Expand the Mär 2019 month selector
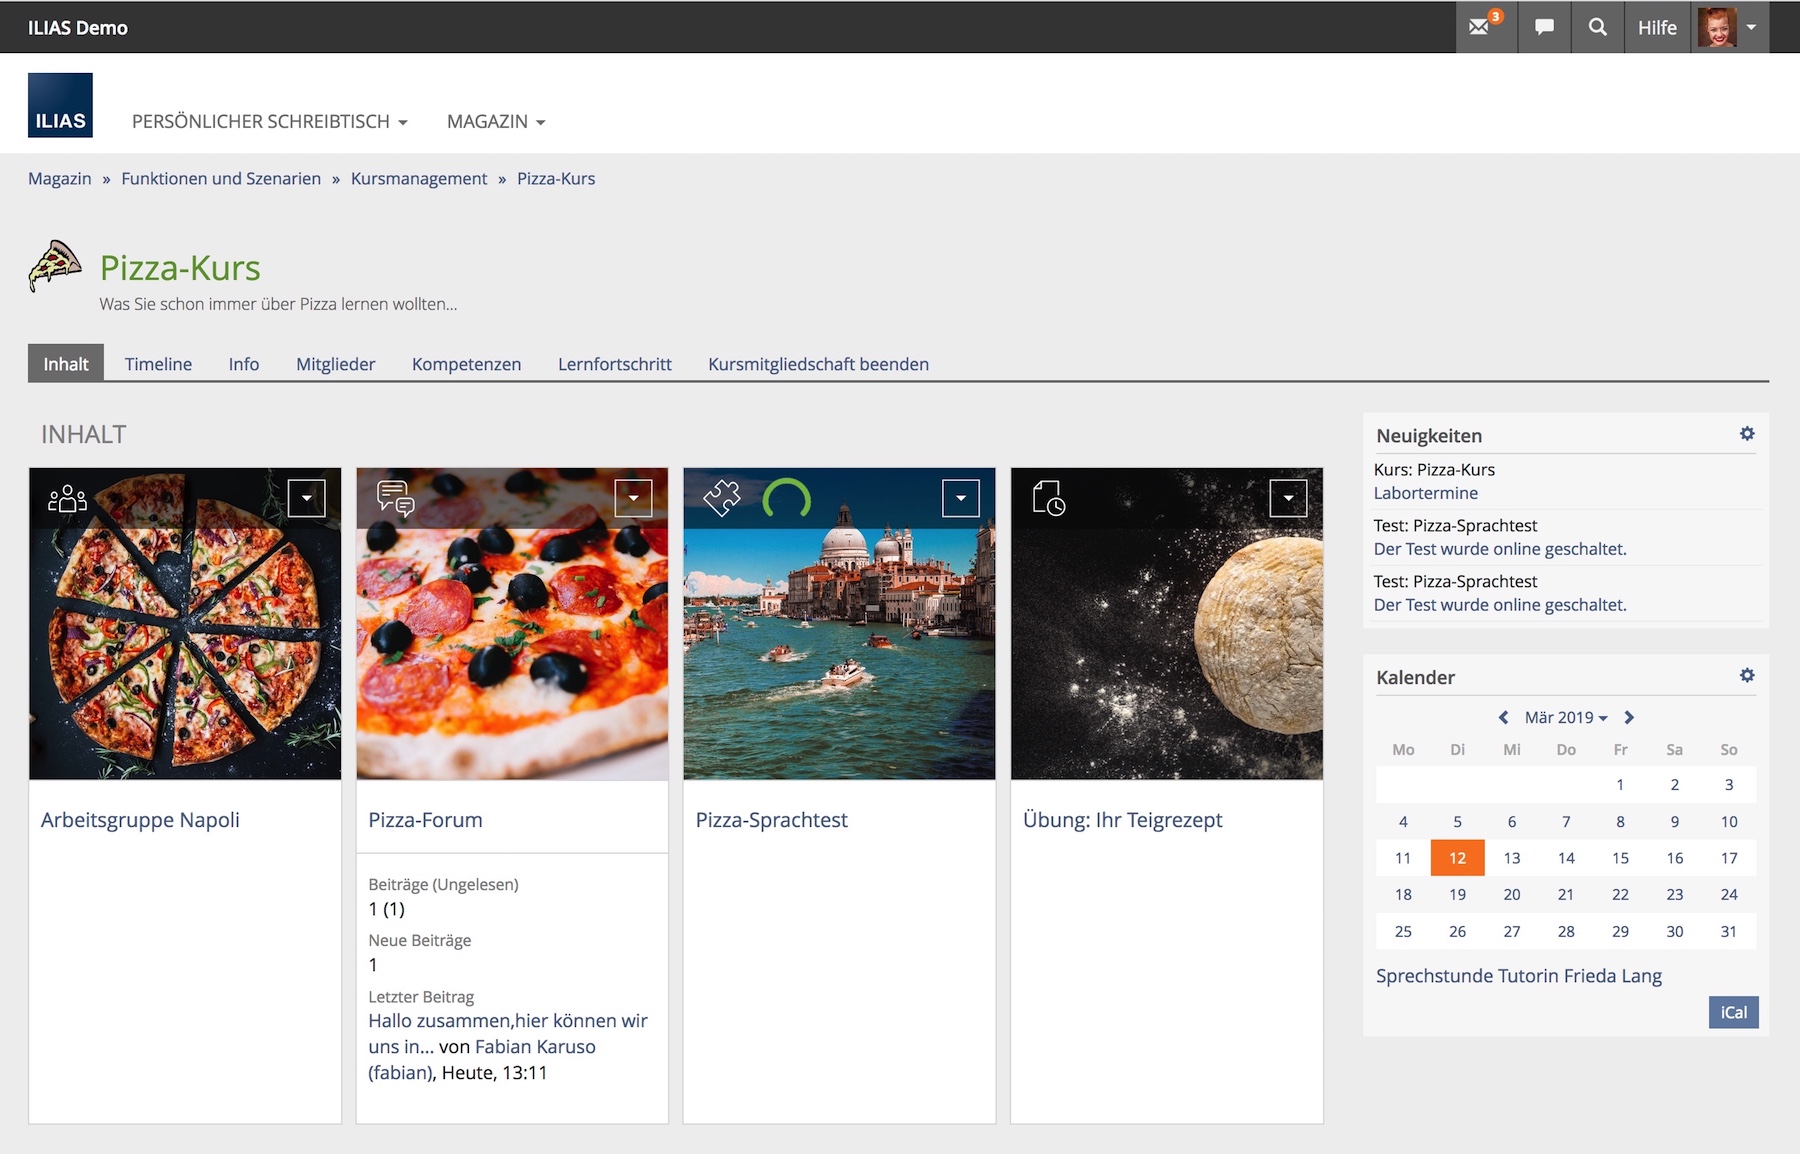 (1566, 718)
